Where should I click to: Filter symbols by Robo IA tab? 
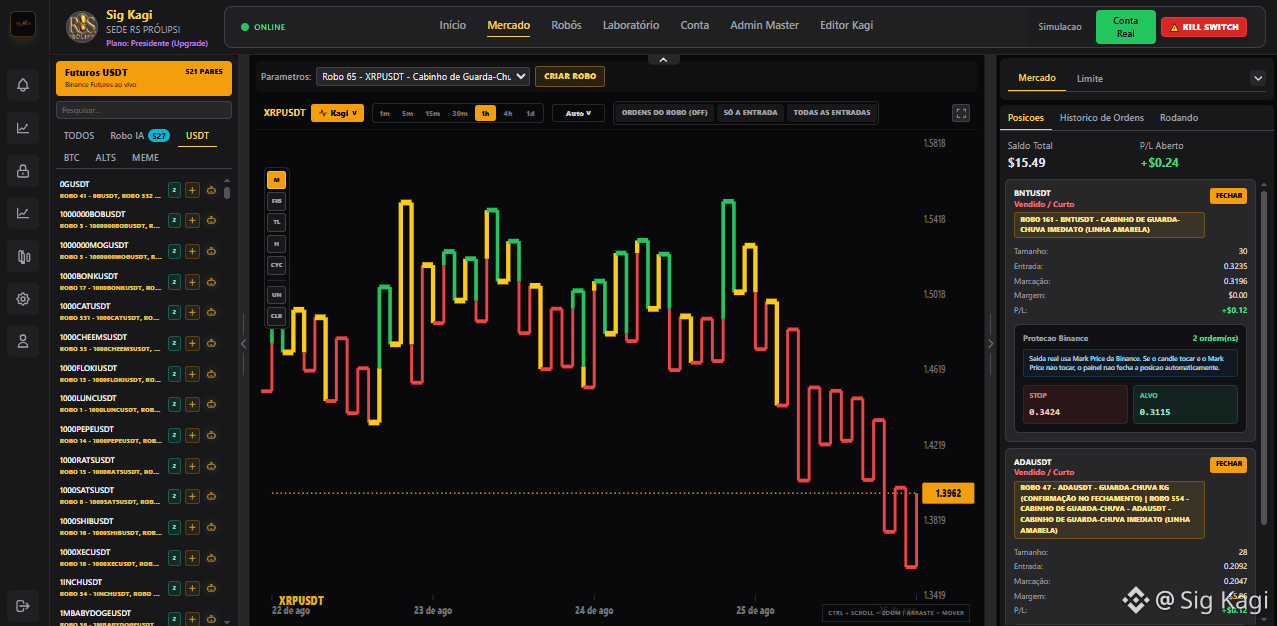[139, 135]
